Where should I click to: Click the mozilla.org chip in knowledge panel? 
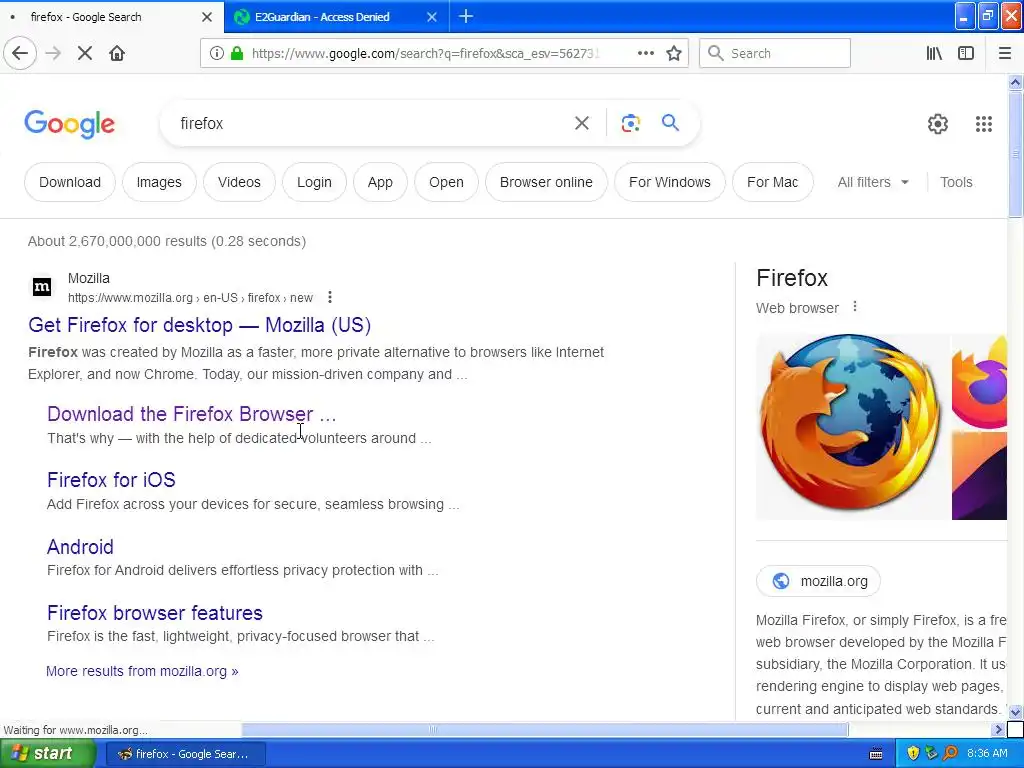tap(818, 581)
